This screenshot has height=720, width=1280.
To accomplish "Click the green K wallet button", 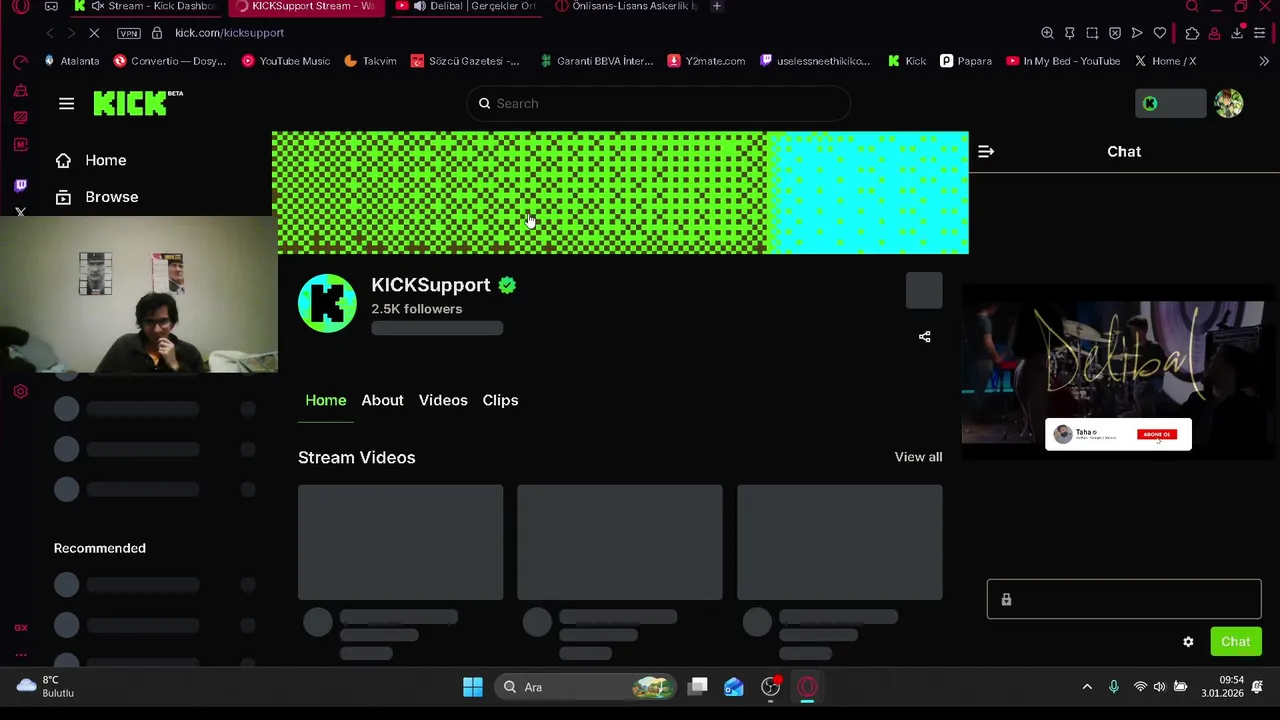I will tap(1170, 103).
